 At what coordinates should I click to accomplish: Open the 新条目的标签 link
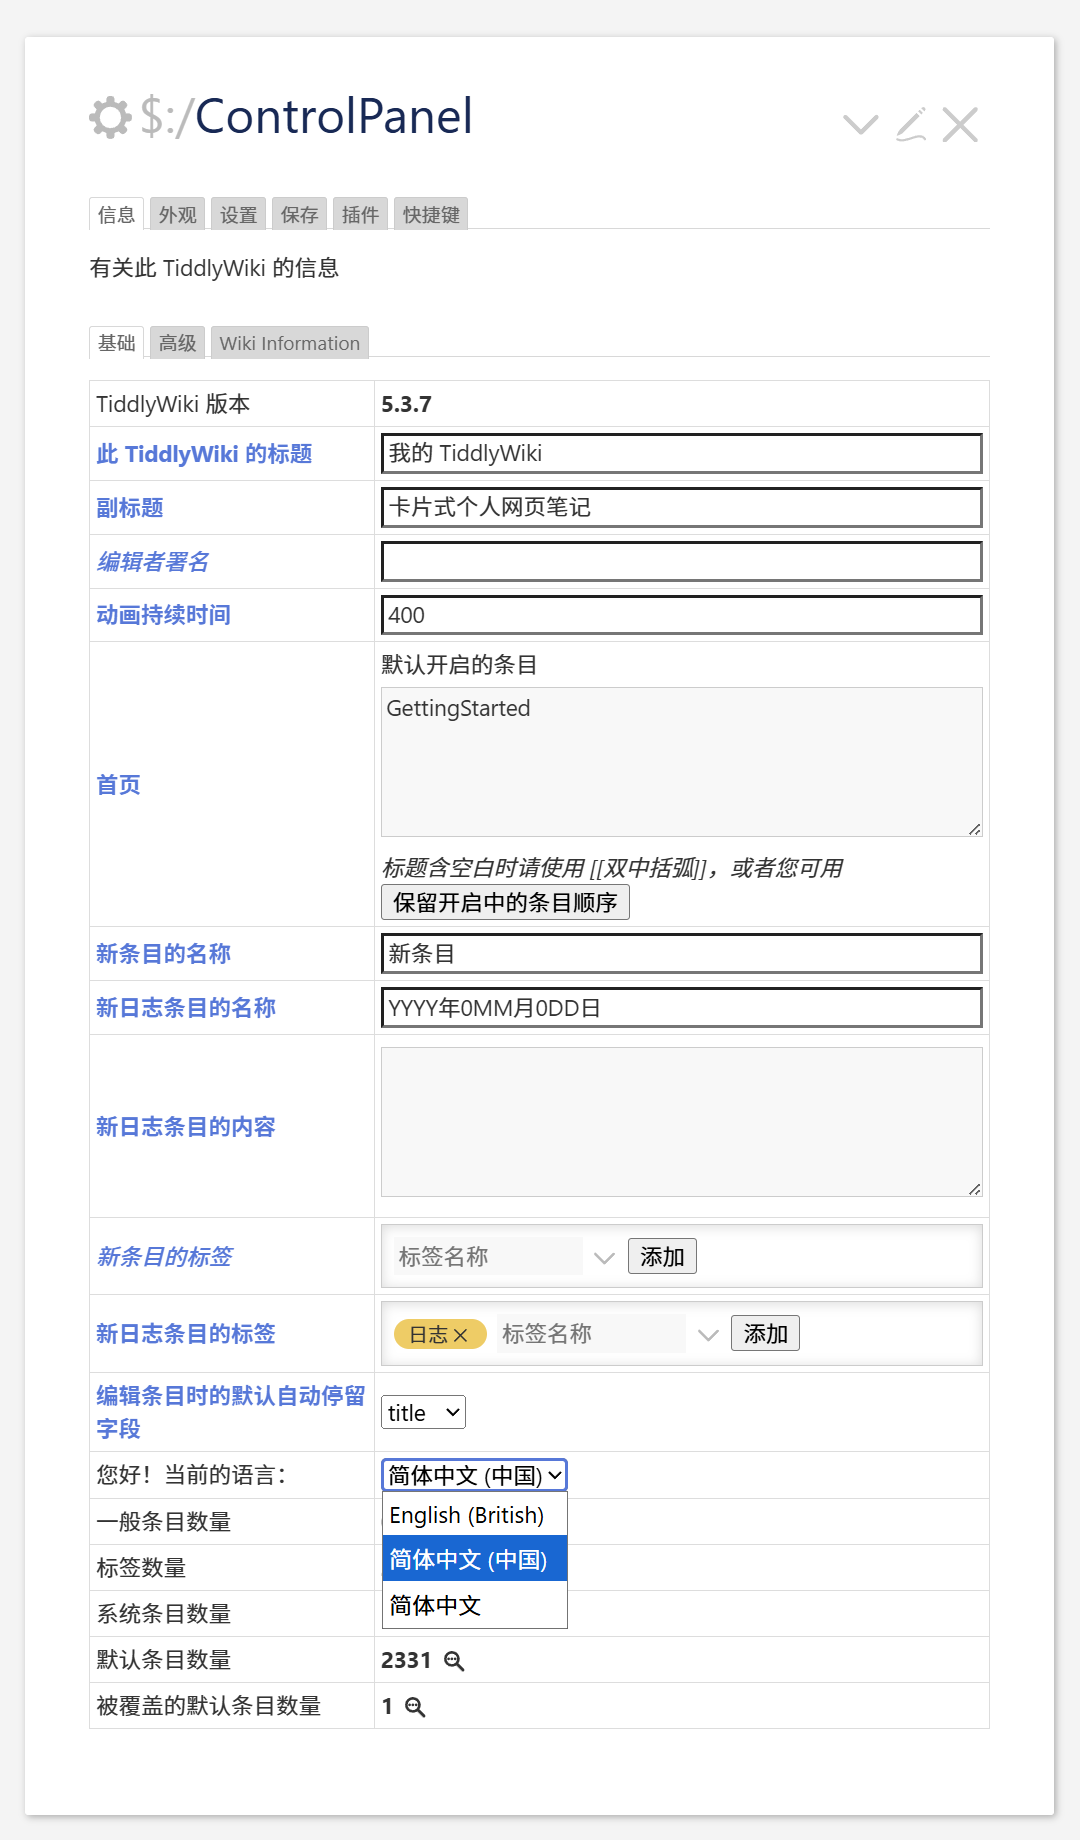[x=164, y=1257]
